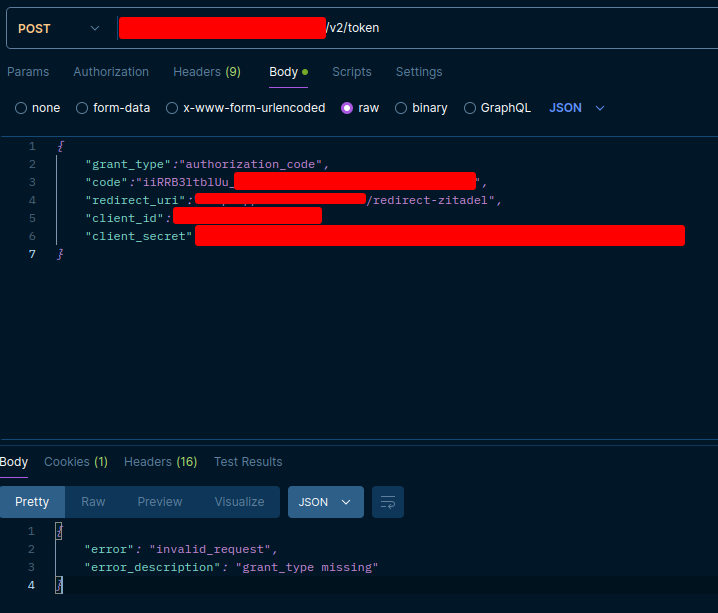Click the closing brace on response line 4

pos(59,585)
